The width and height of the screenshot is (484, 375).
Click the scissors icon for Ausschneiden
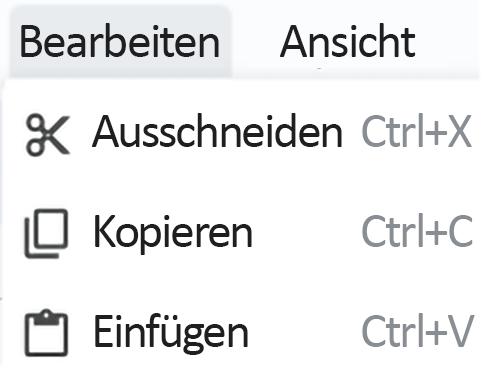[48, 134]
